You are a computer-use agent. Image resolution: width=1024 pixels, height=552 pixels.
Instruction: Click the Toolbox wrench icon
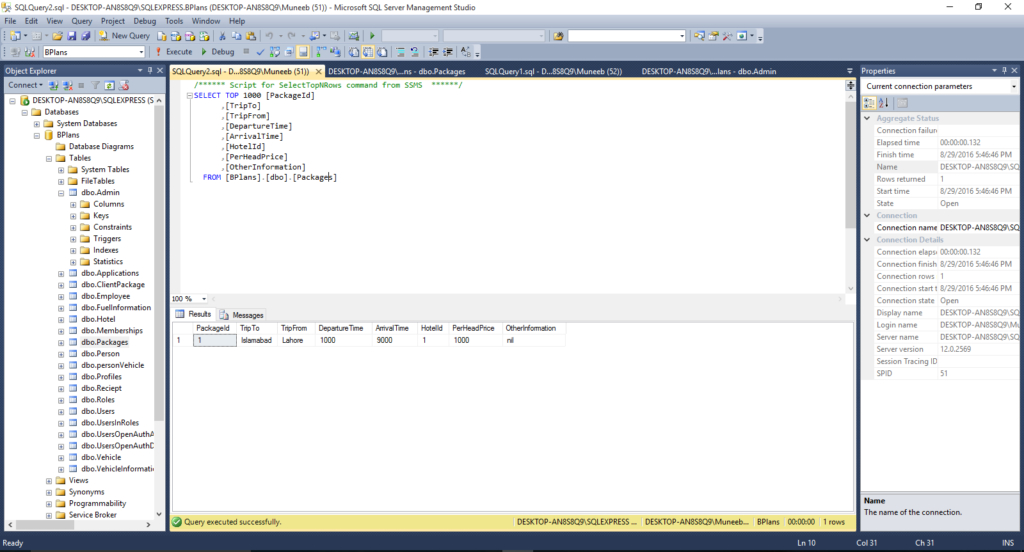click(727, 36)
